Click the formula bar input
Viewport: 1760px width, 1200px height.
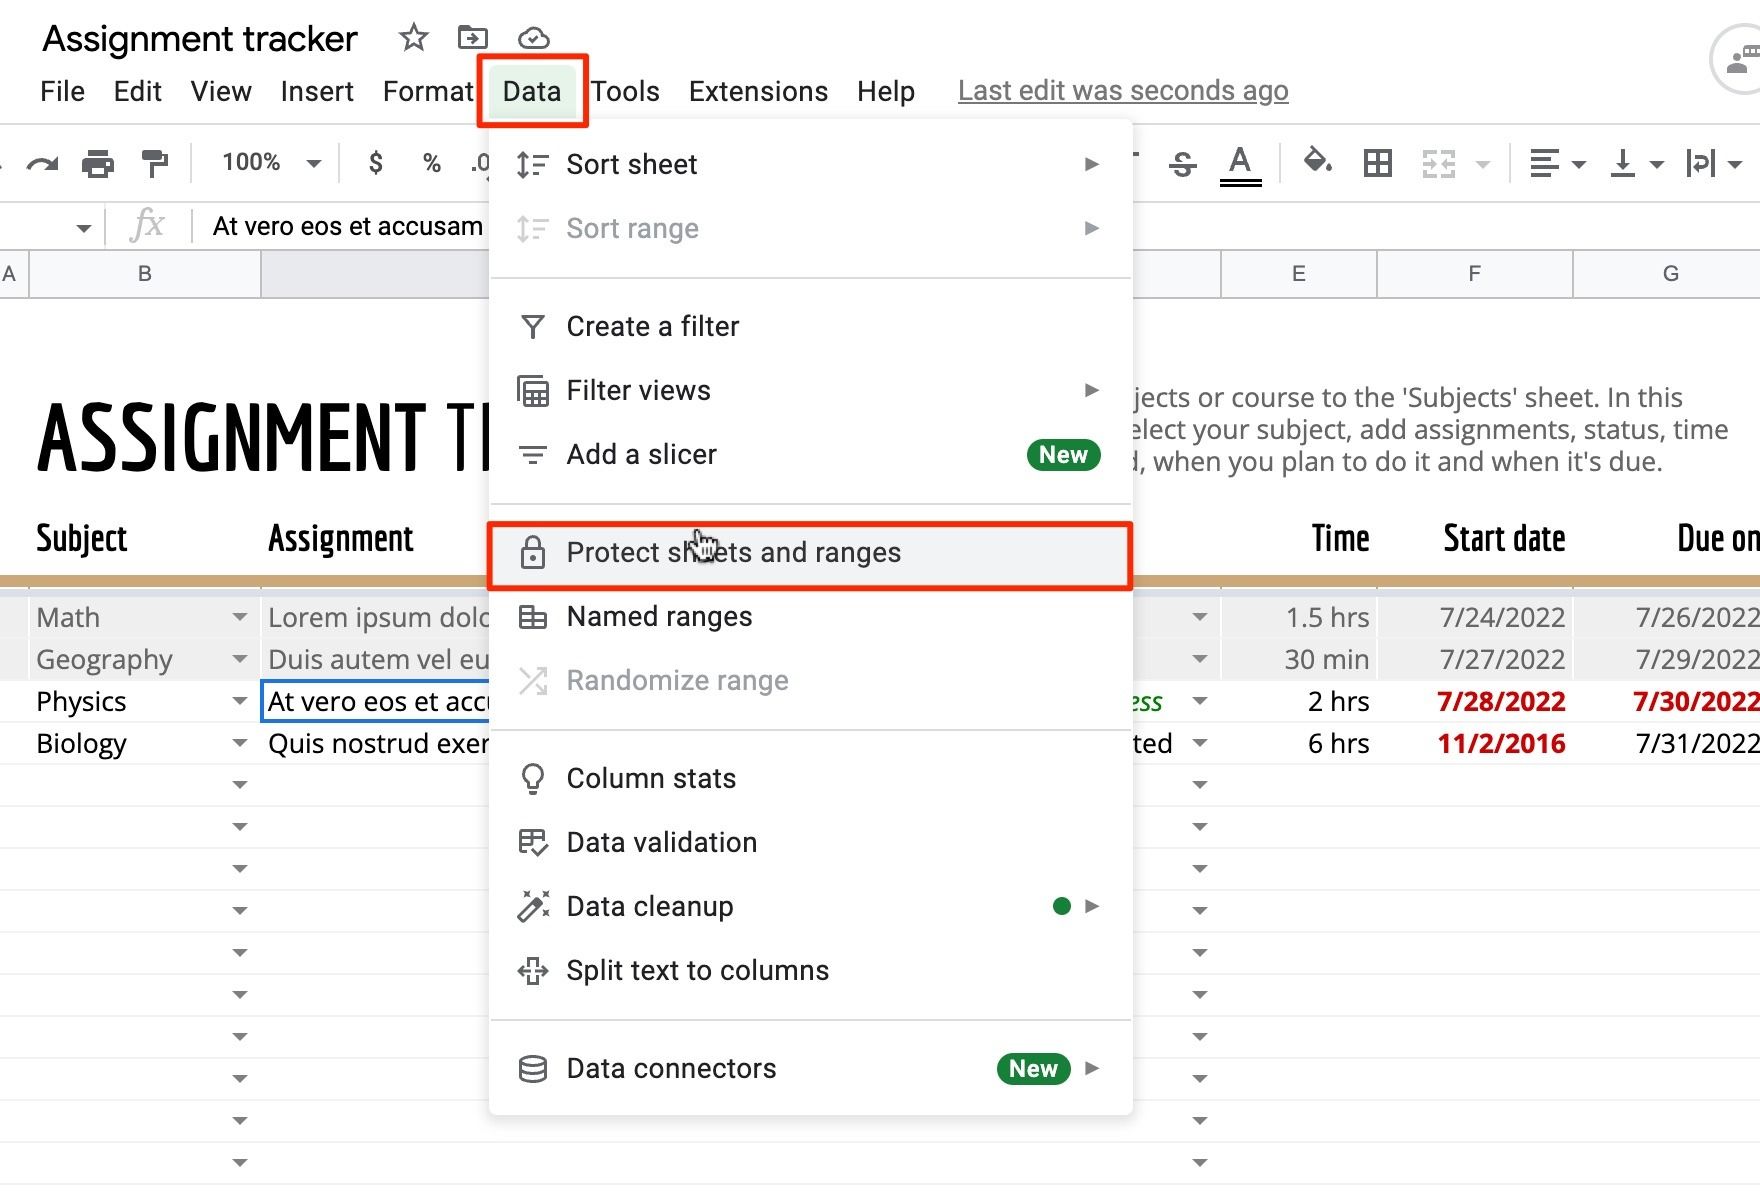pyautogui.click(x=347, y=226)
